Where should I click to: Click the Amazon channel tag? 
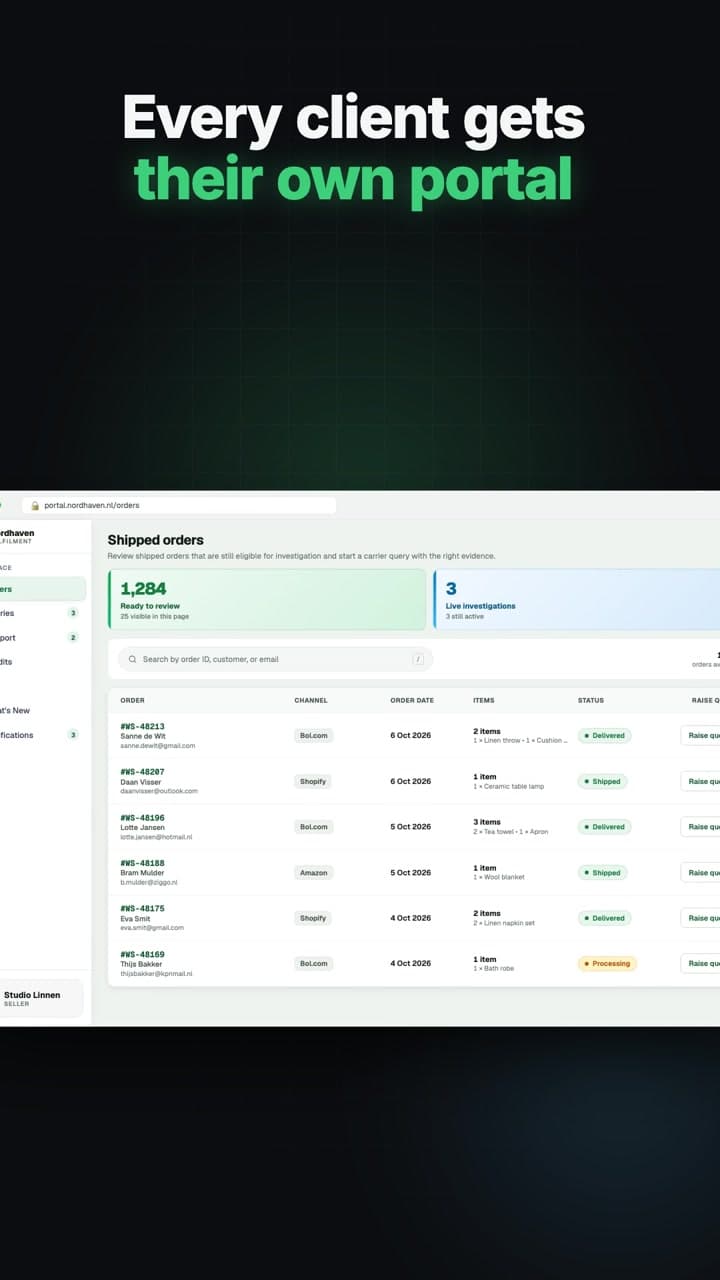(x=313, y=872)
